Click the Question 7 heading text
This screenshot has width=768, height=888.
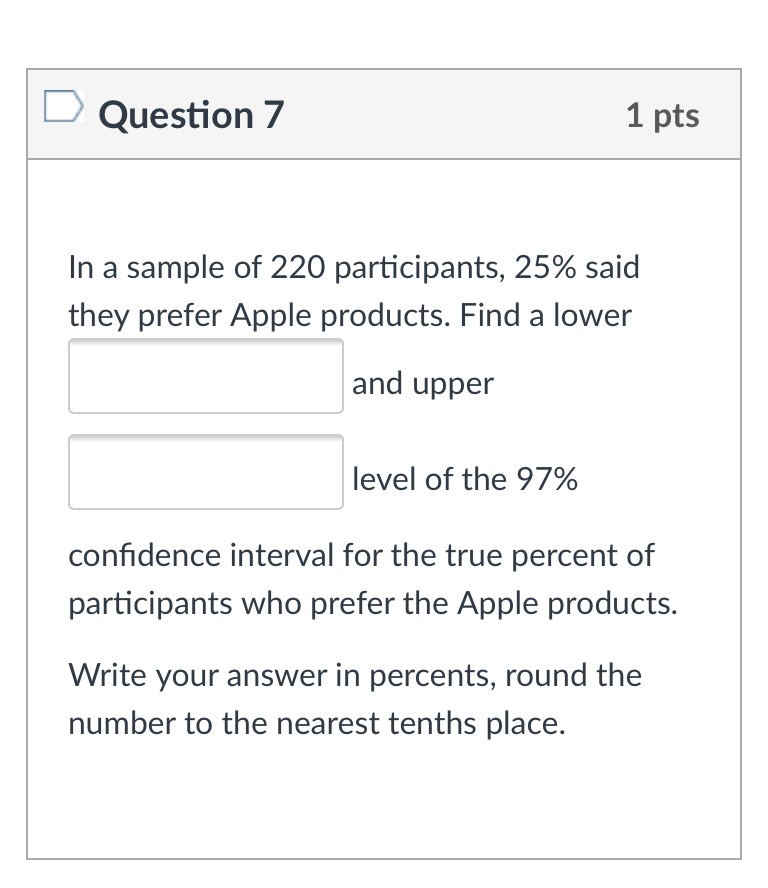(189, 114)
